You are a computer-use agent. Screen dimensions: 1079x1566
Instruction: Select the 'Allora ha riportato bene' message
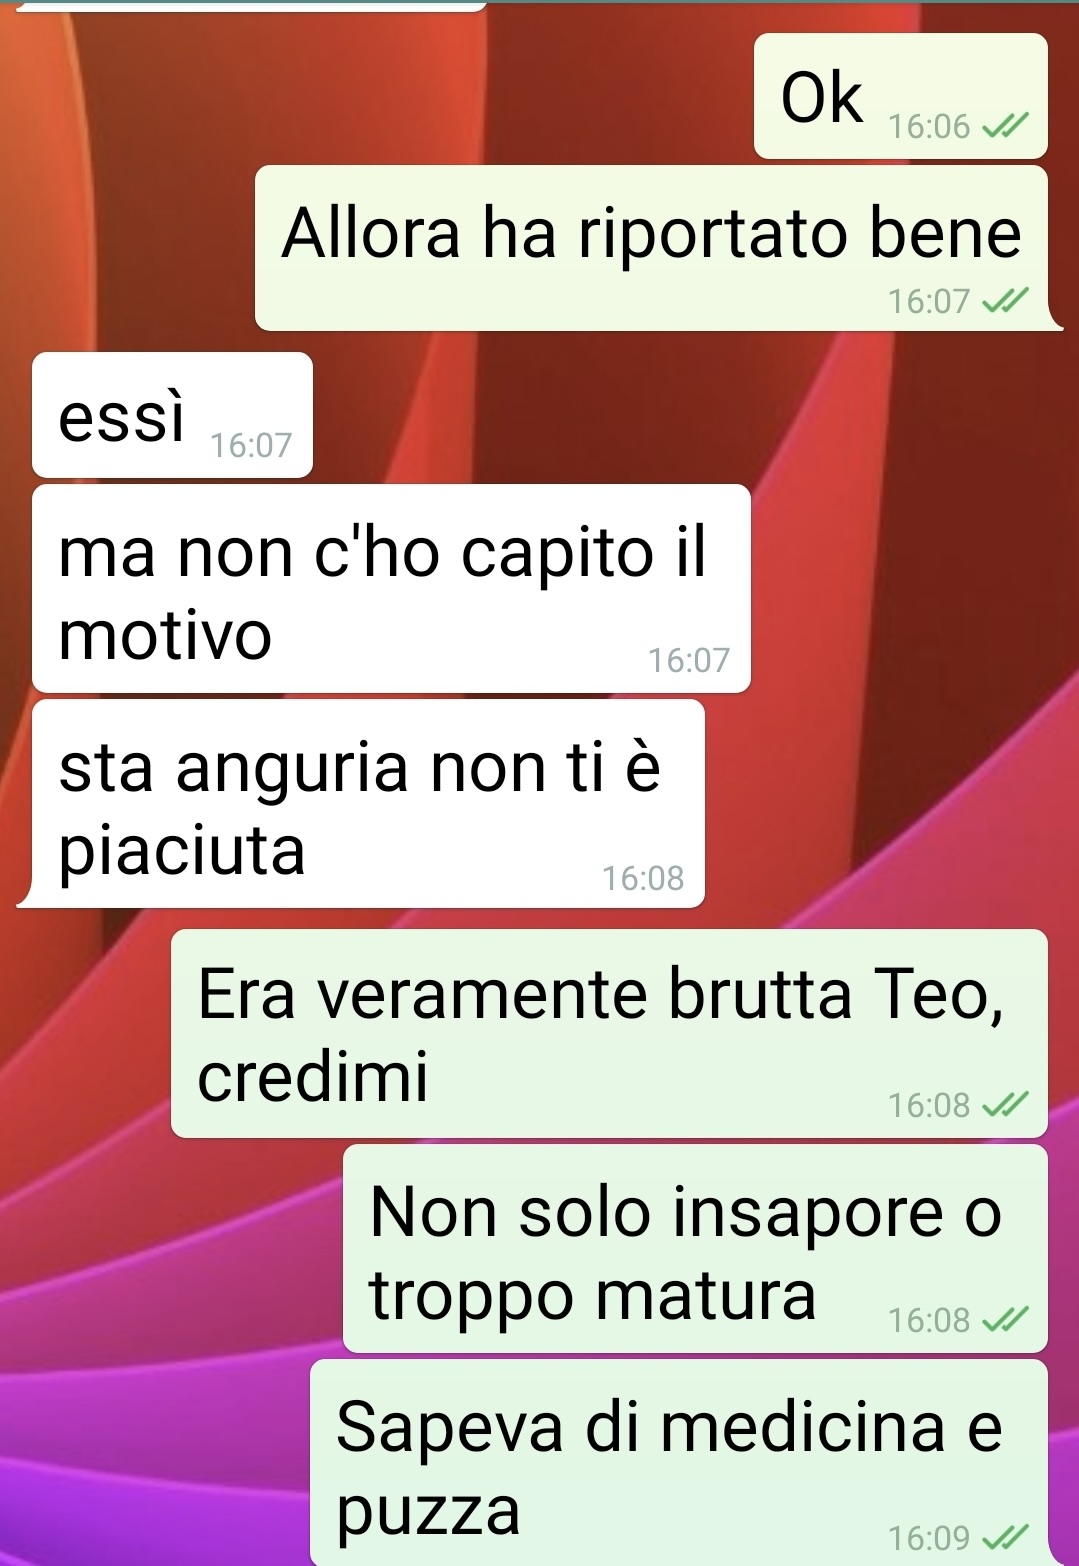click(655, 248)
